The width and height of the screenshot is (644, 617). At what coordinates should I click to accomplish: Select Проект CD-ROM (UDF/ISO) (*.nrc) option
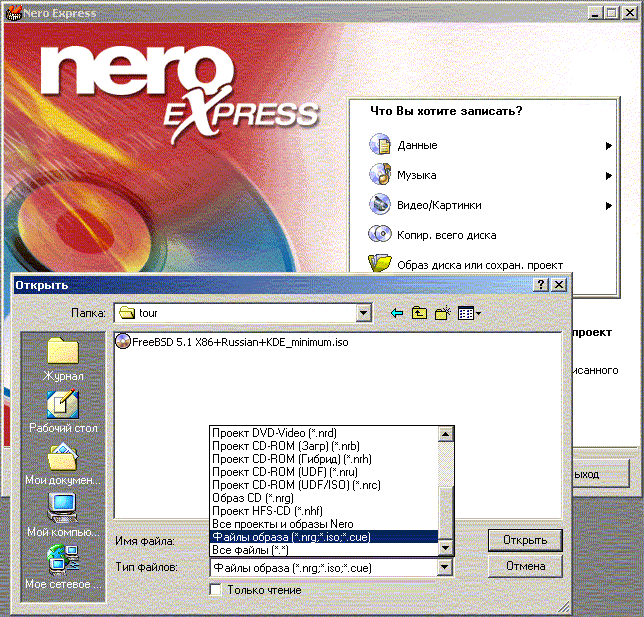click(x=324, y=485)
